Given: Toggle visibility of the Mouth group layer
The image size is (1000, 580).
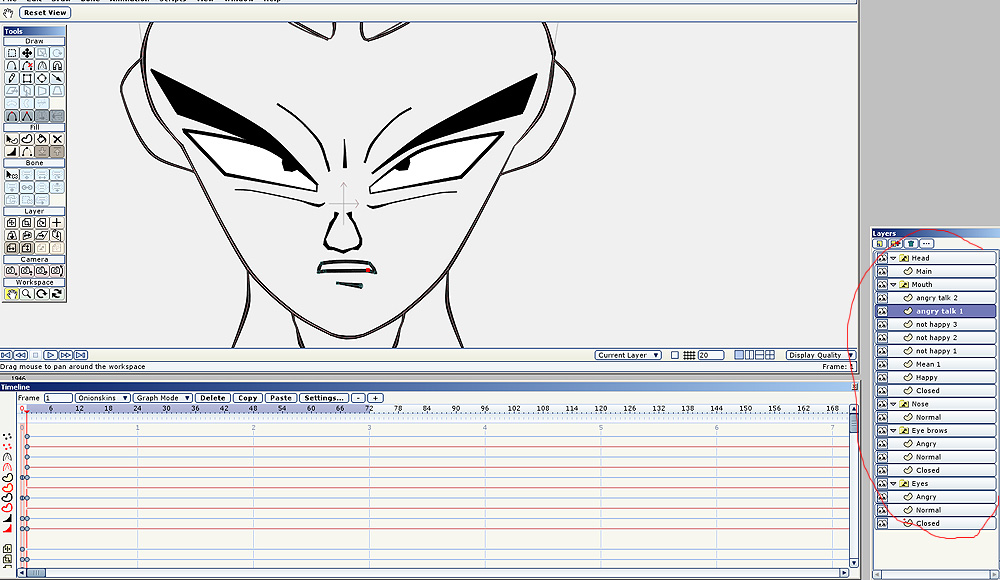Looking at the screenshot, I should [882, 285].
